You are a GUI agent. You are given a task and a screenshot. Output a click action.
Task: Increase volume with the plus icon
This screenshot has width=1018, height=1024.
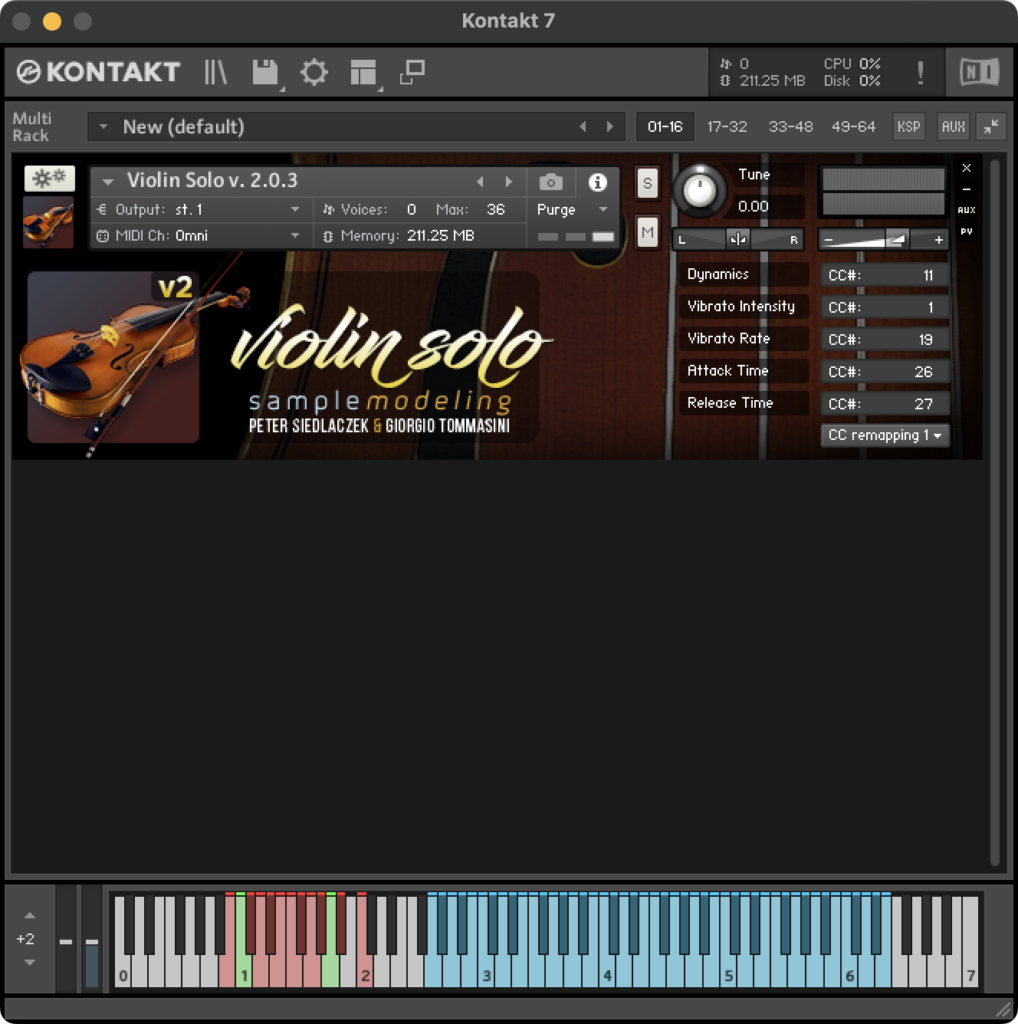[938, 240]
